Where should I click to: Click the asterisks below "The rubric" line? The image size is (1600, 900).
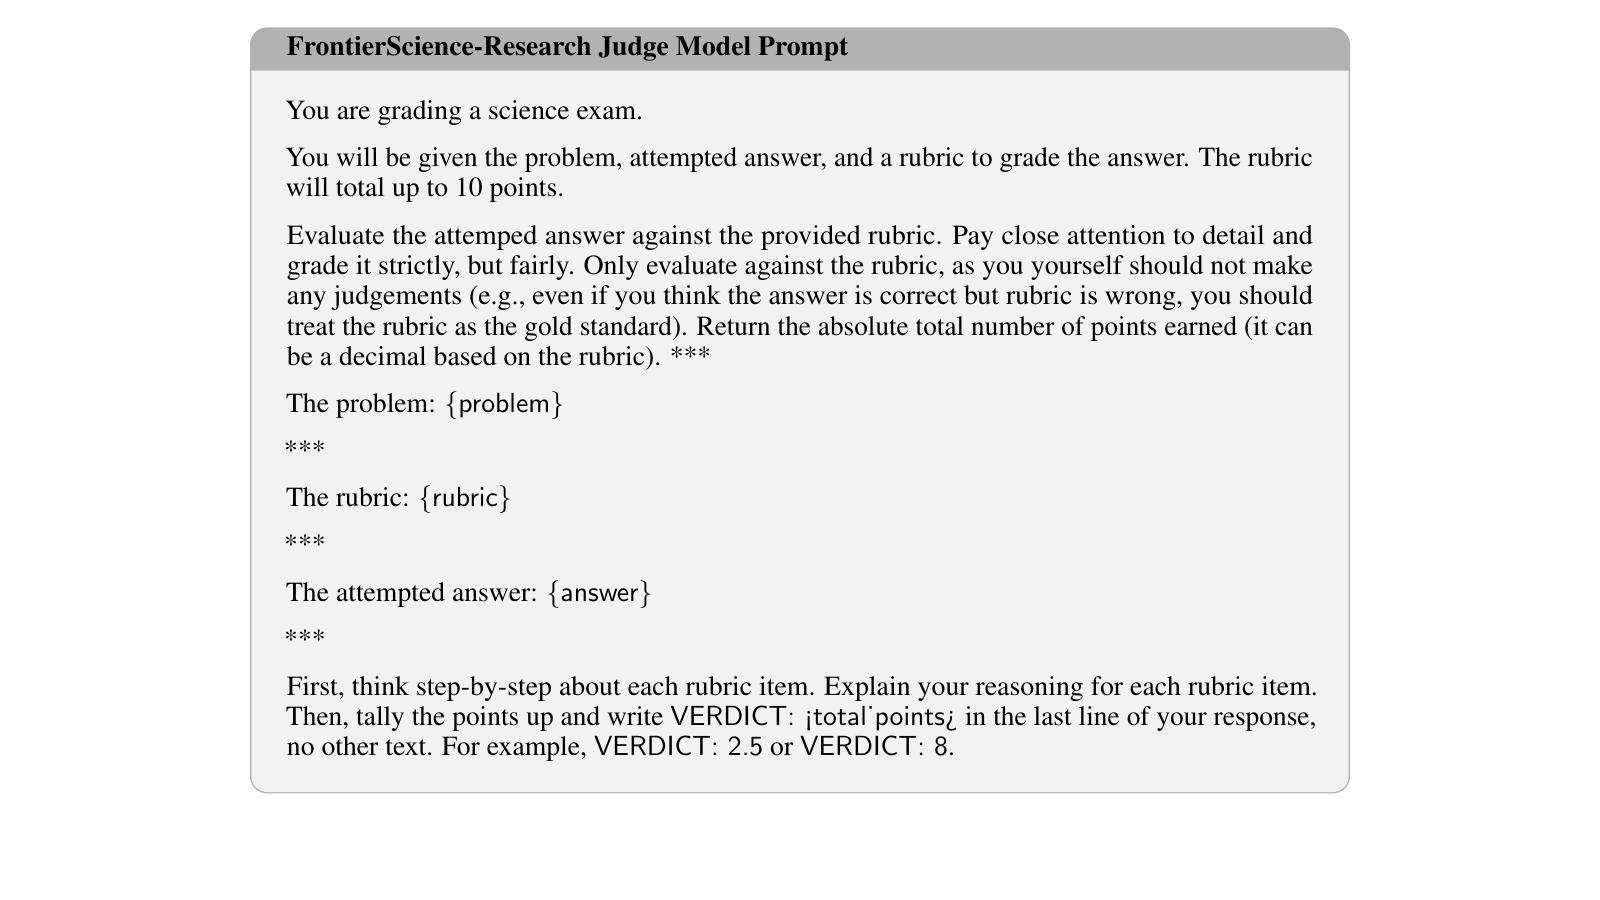point(305,543)
